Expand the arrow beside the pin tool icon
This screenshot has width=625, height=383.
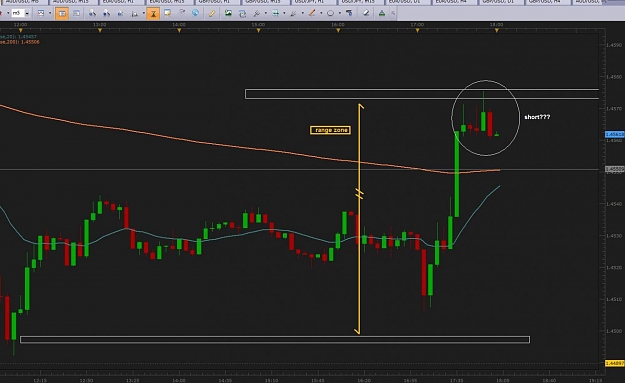pos(265,13)
